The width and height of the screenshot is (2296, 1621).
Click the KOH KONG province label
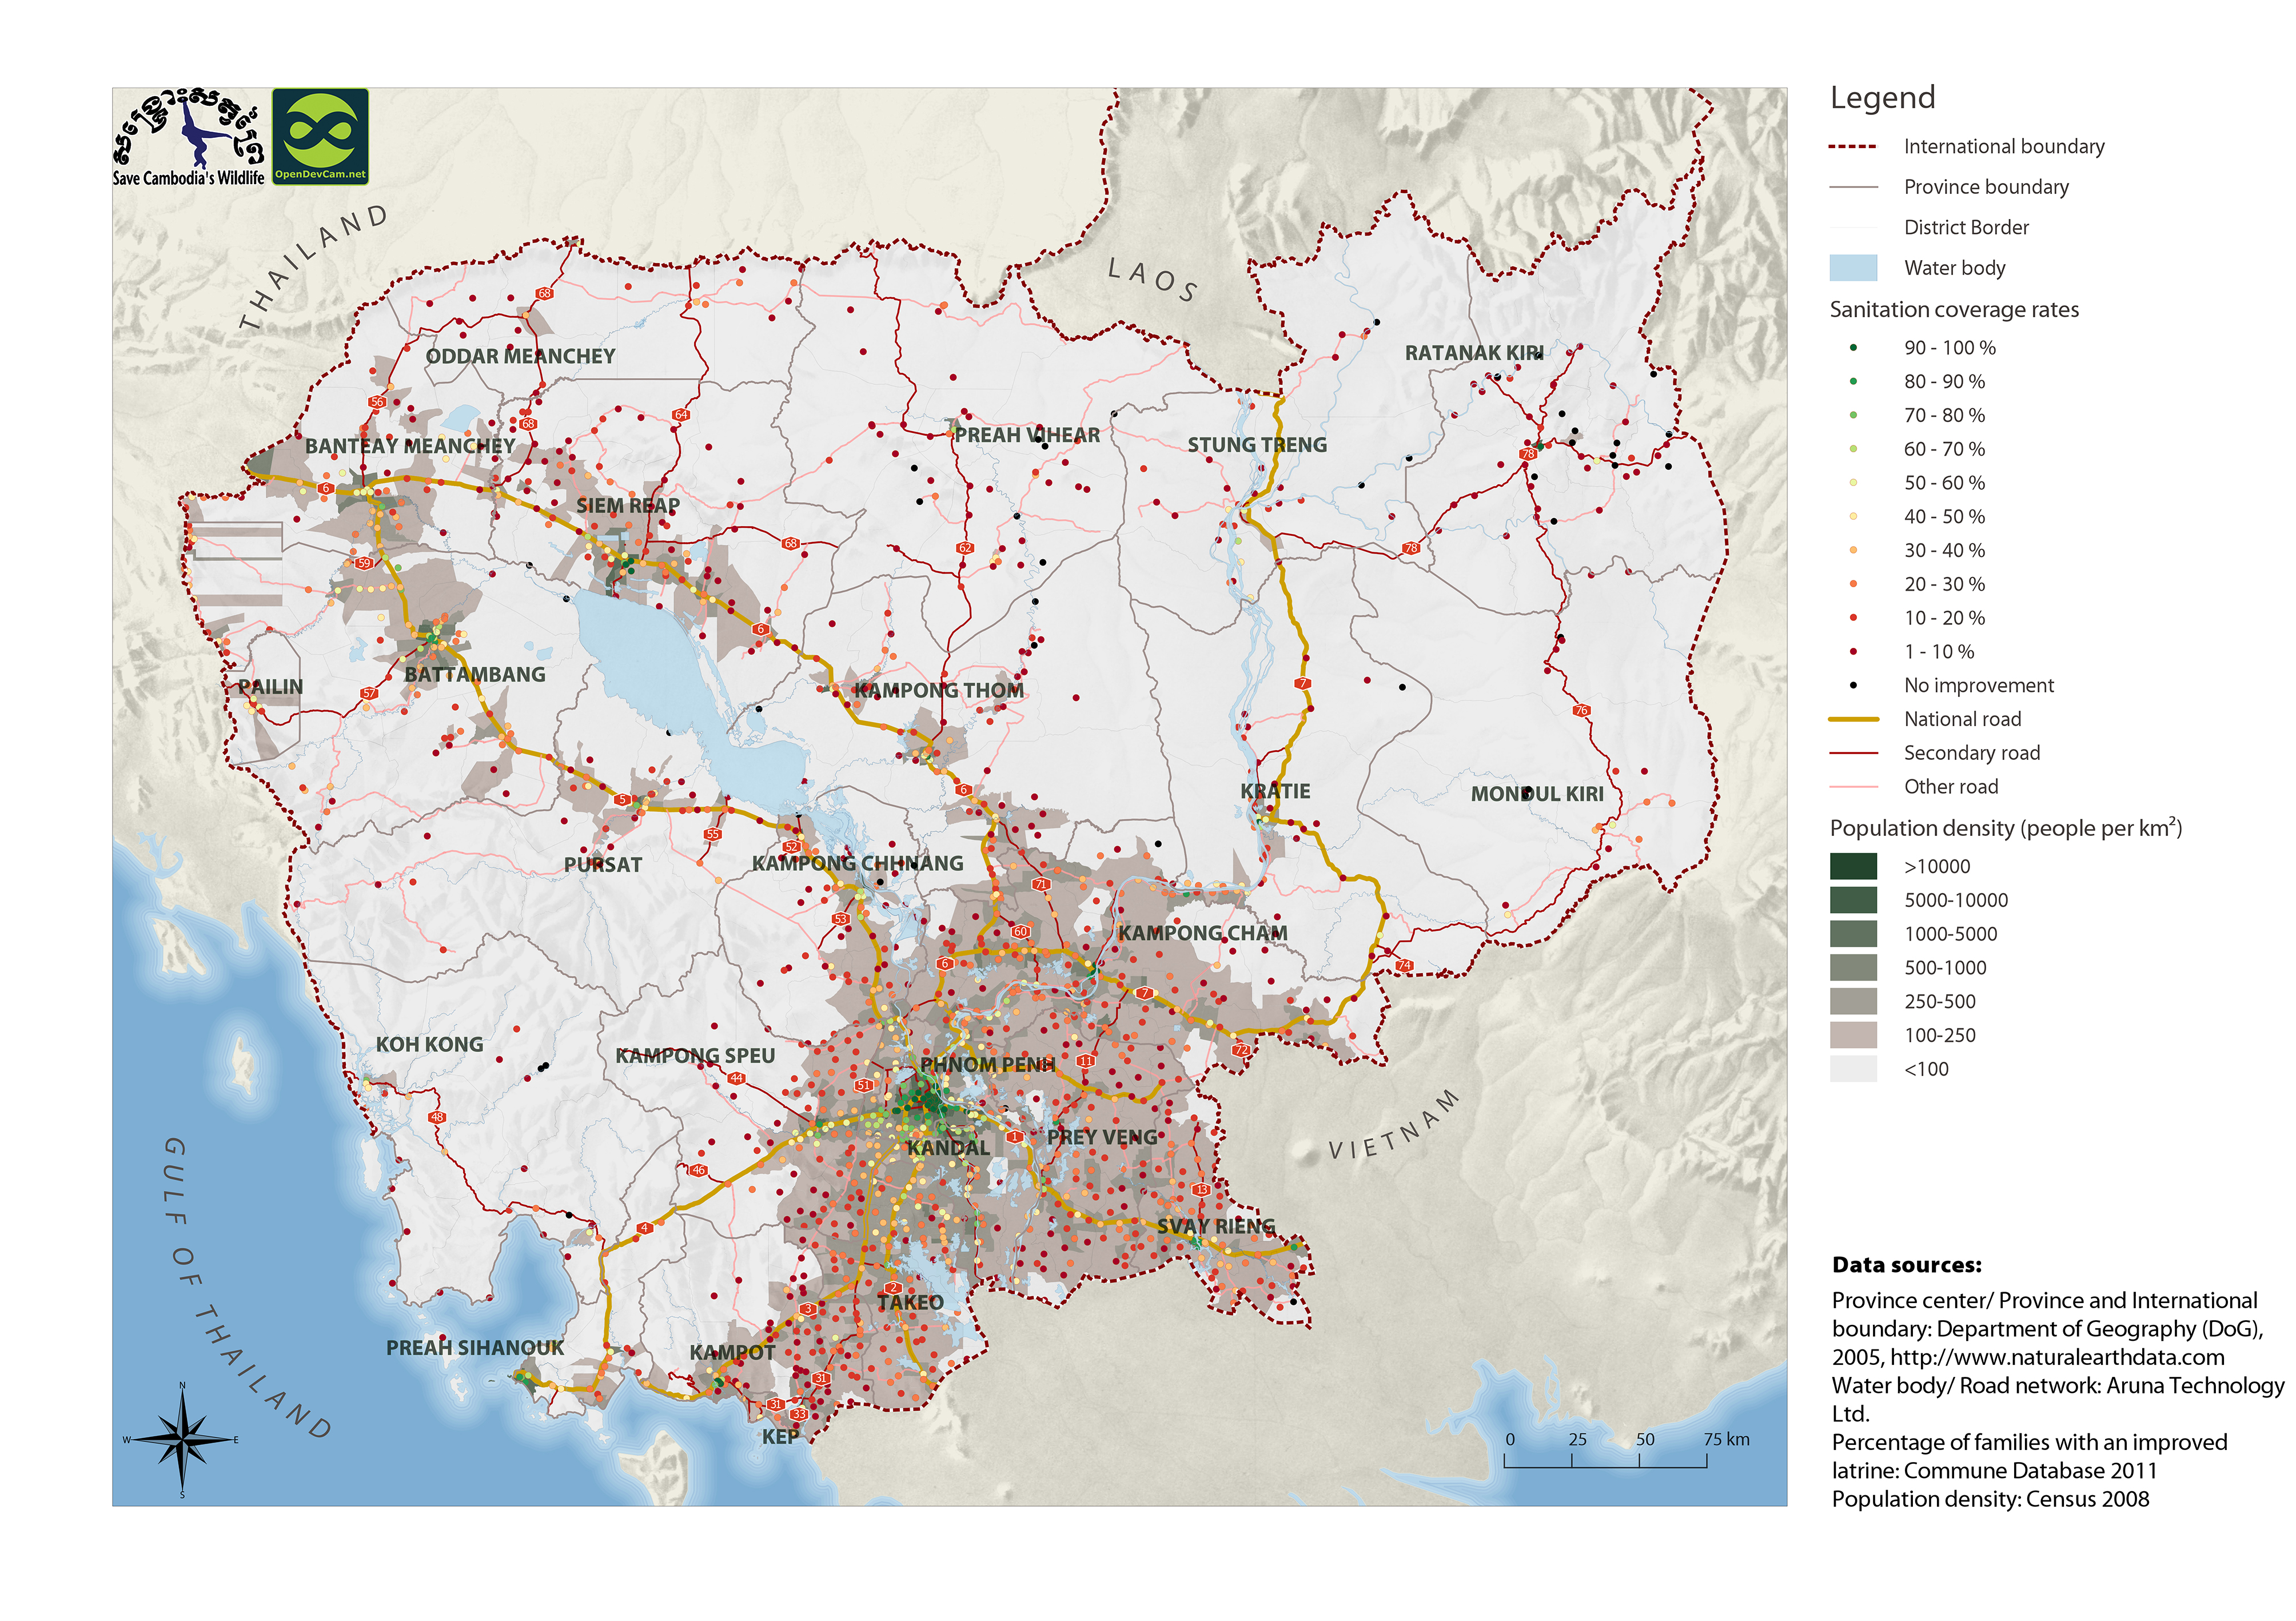tap(429, 1045)
